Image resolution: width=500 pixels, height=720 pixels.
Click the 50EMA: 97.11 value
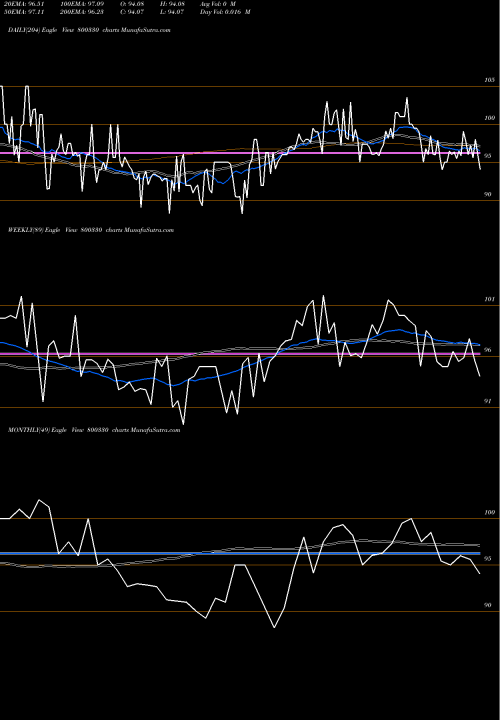point(23,12)
